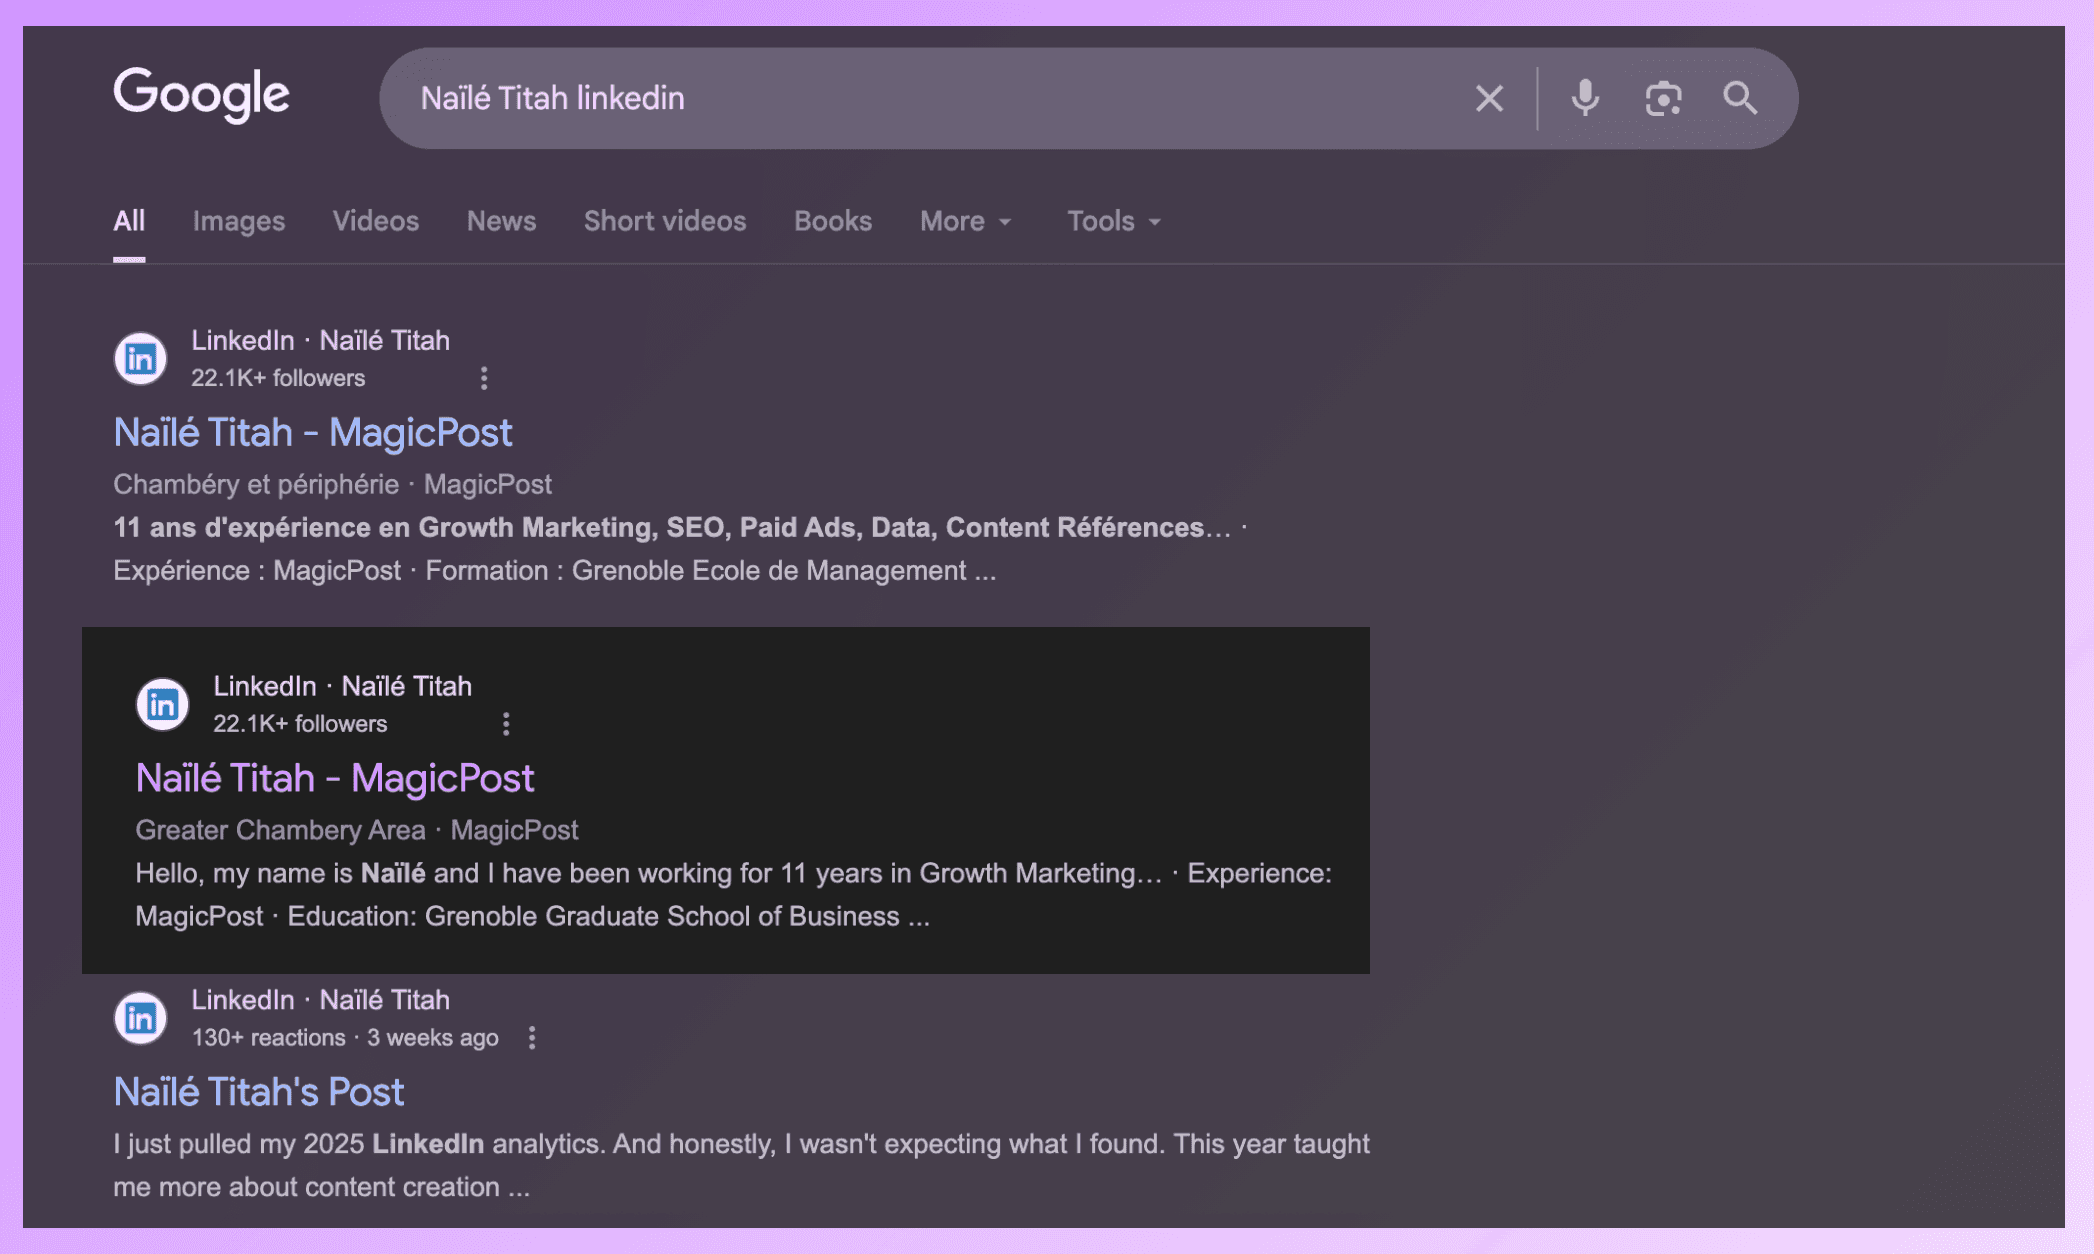Open first Naïlé Titah - MagicPost link
2094x1254 pixels.
[x=312, y=432]
